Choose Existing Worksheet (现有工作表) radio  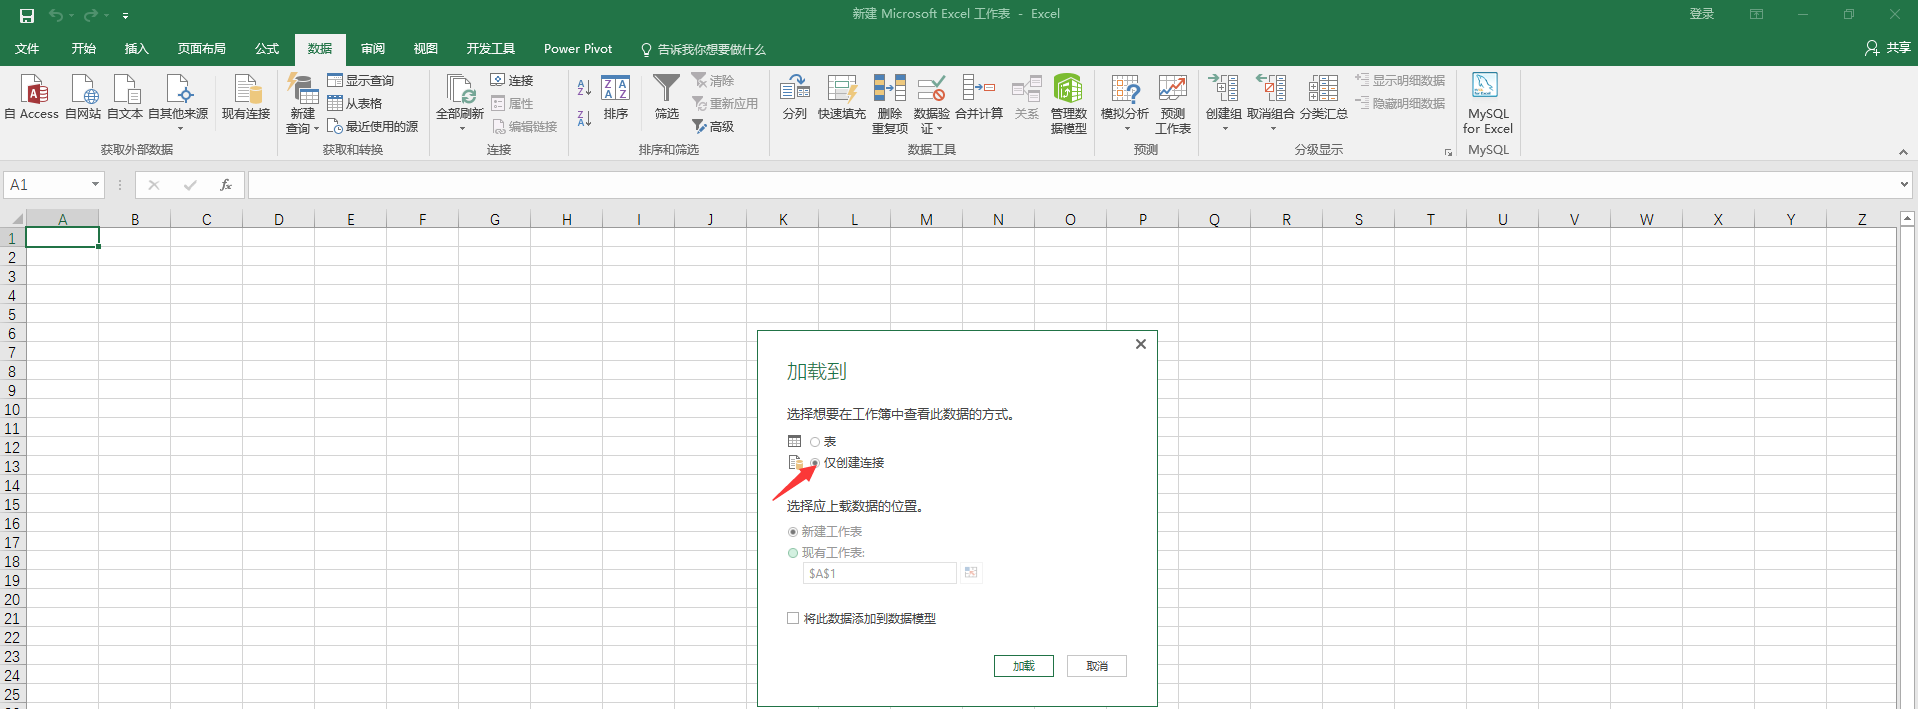pyautogui.click(x=793, y=553)
